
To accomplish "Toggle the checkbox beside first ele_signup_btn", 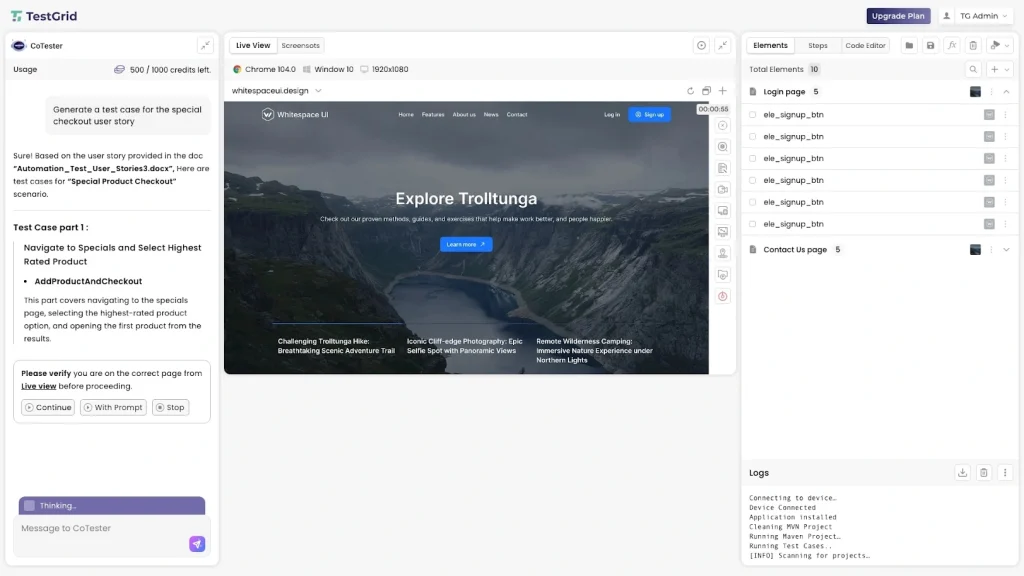I will coord(751,114).
